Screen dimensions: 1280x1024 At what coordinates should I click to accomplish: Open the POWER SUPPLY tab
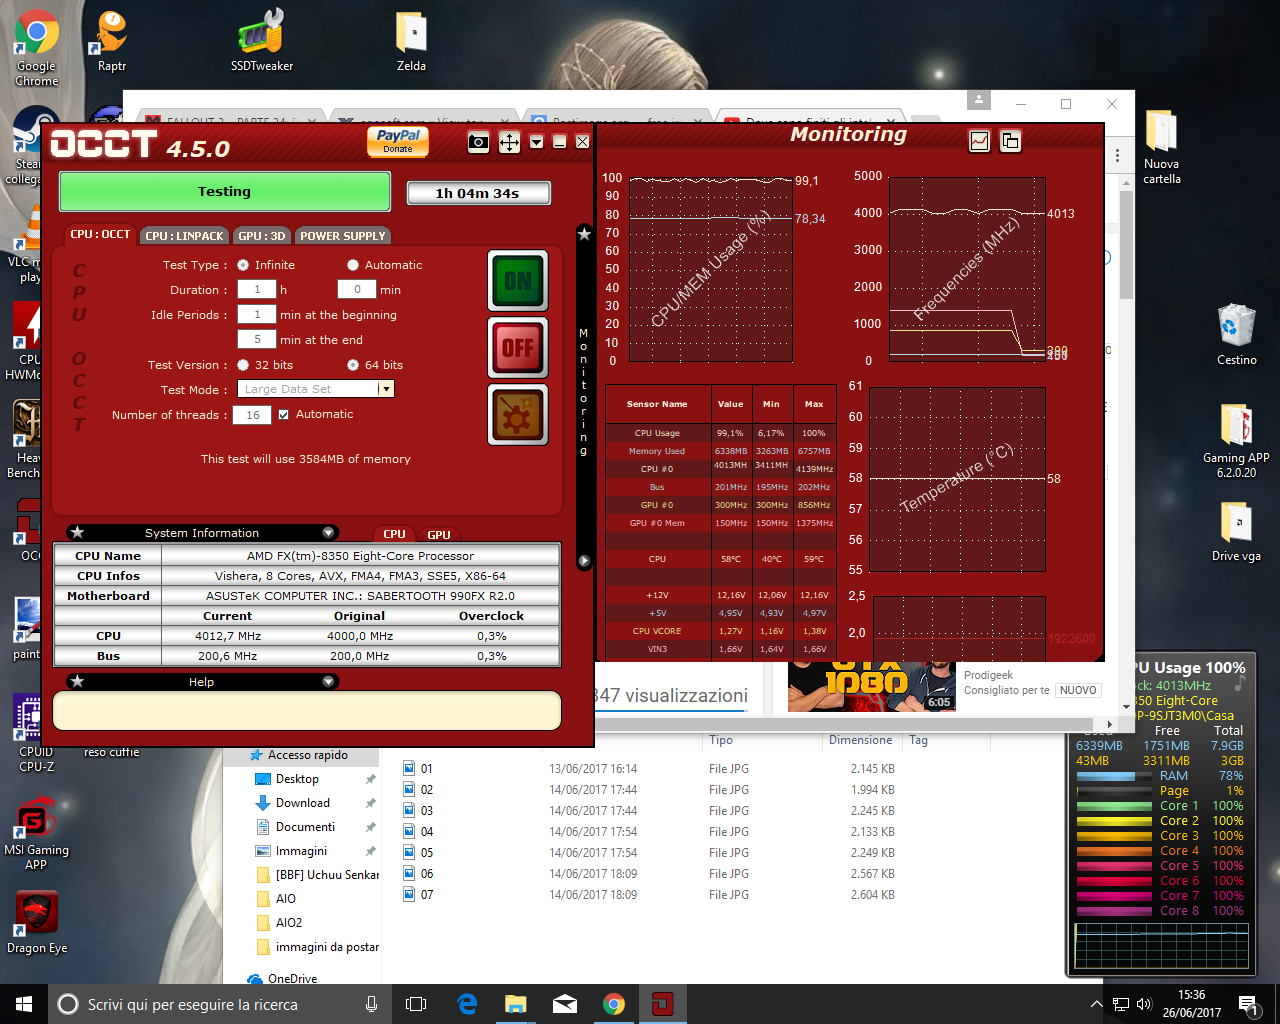pyautogui.click(x=343, y=236)
